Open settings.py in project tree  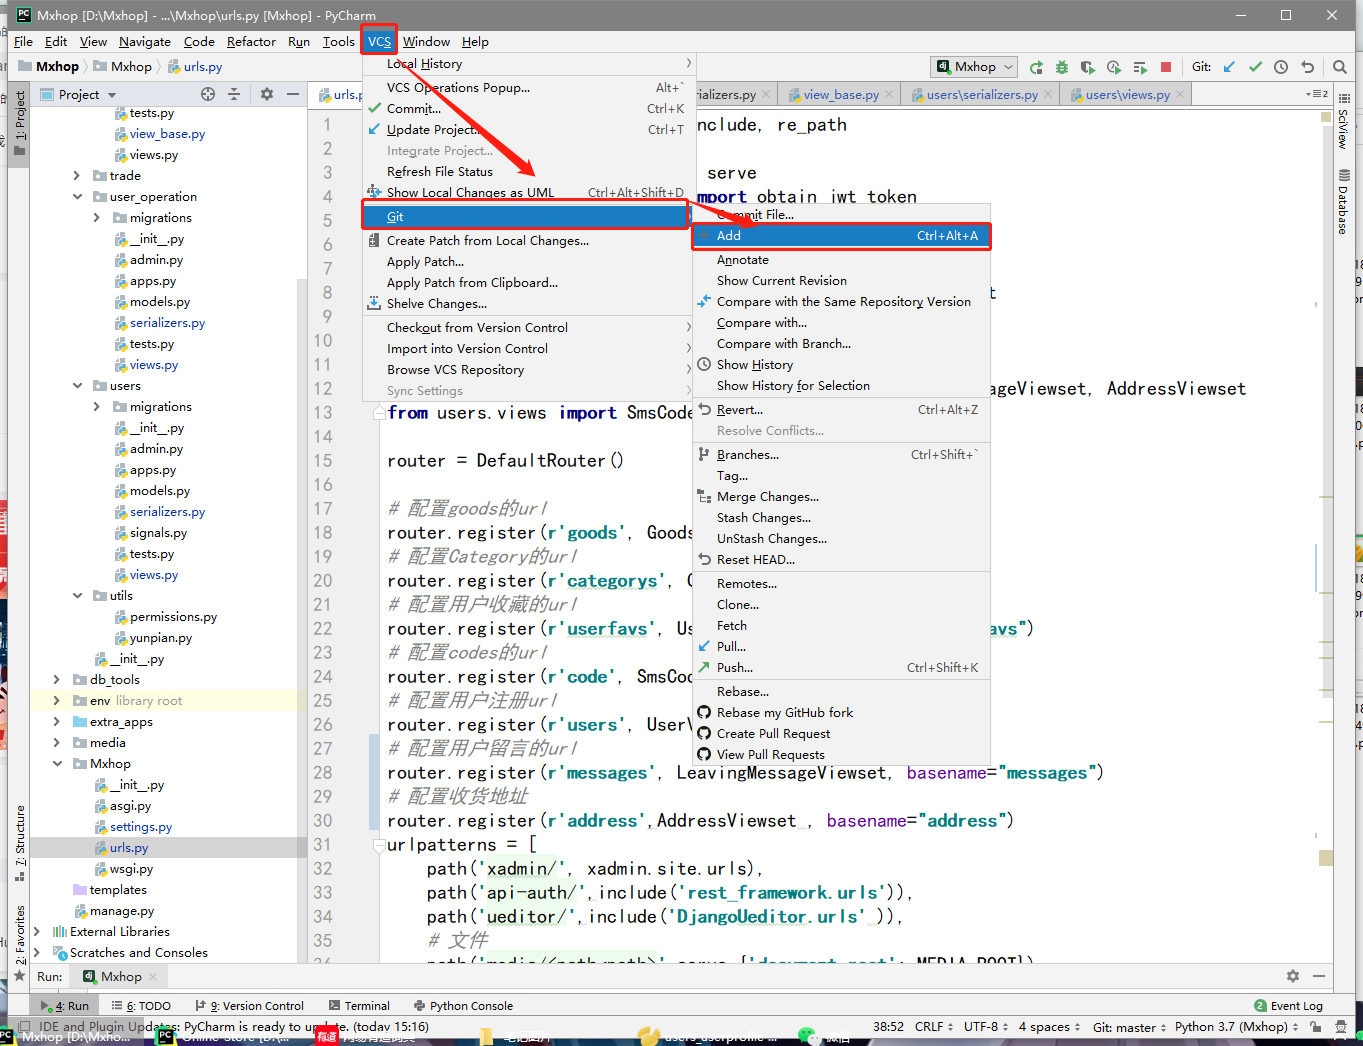tap(141, 827)
